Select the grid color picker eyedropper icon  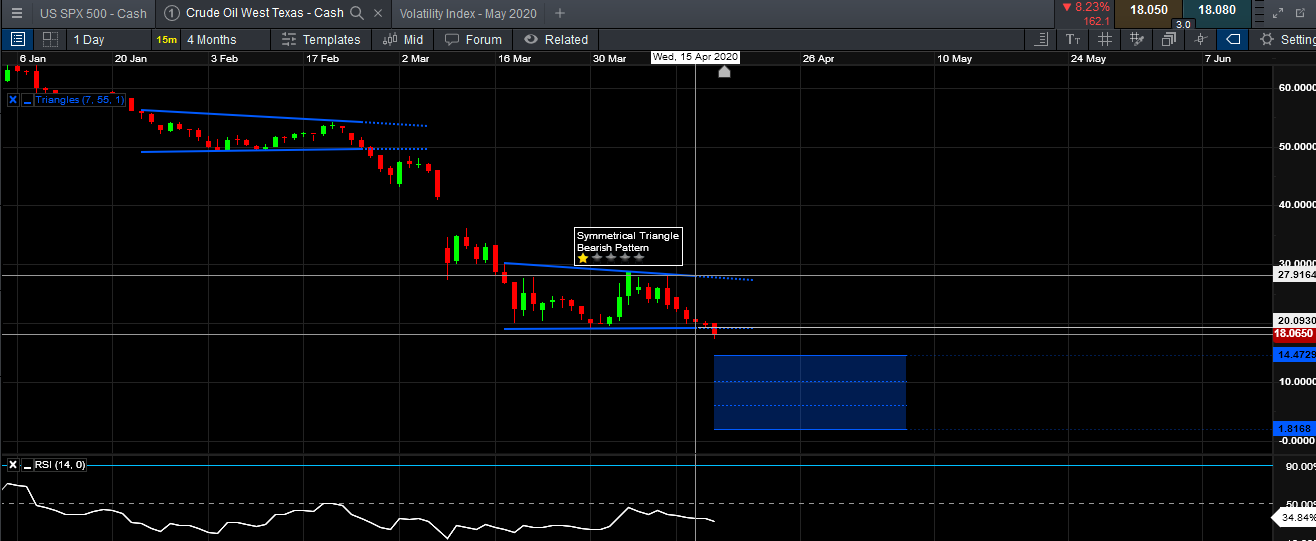point(1137,39)
